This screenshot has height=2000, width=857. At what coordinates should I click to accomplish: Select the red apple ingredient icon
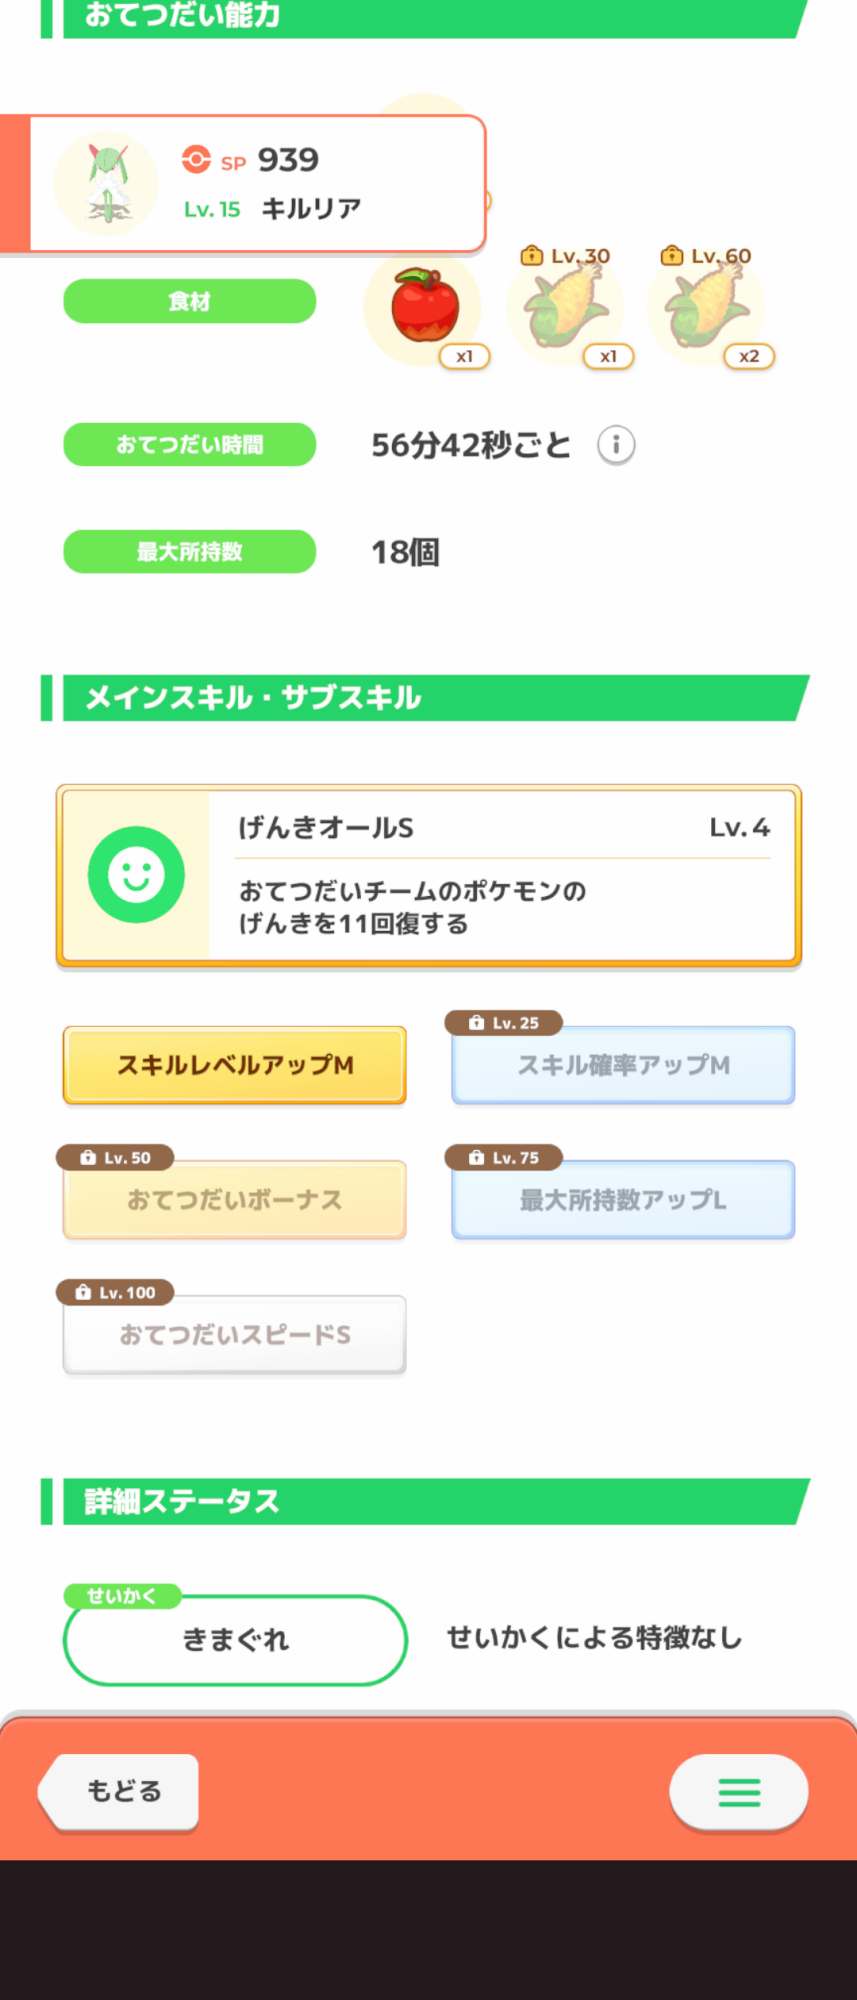tap(424, 306)
